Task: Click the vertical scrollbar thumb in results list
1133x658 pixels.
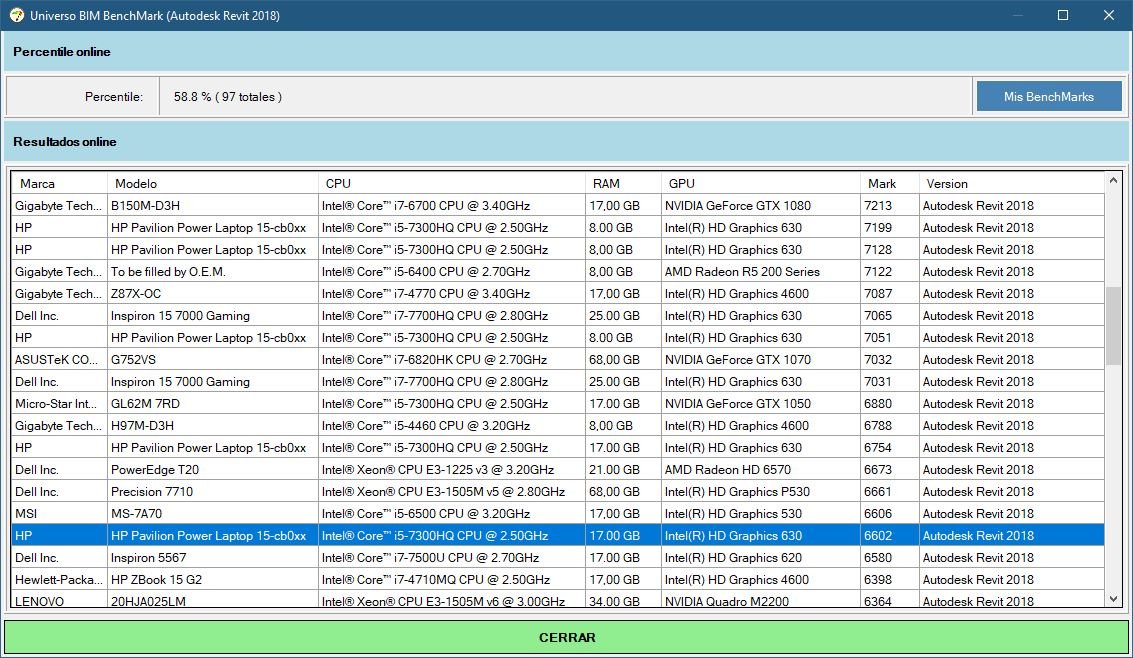Action: (x=1113, y=326)
